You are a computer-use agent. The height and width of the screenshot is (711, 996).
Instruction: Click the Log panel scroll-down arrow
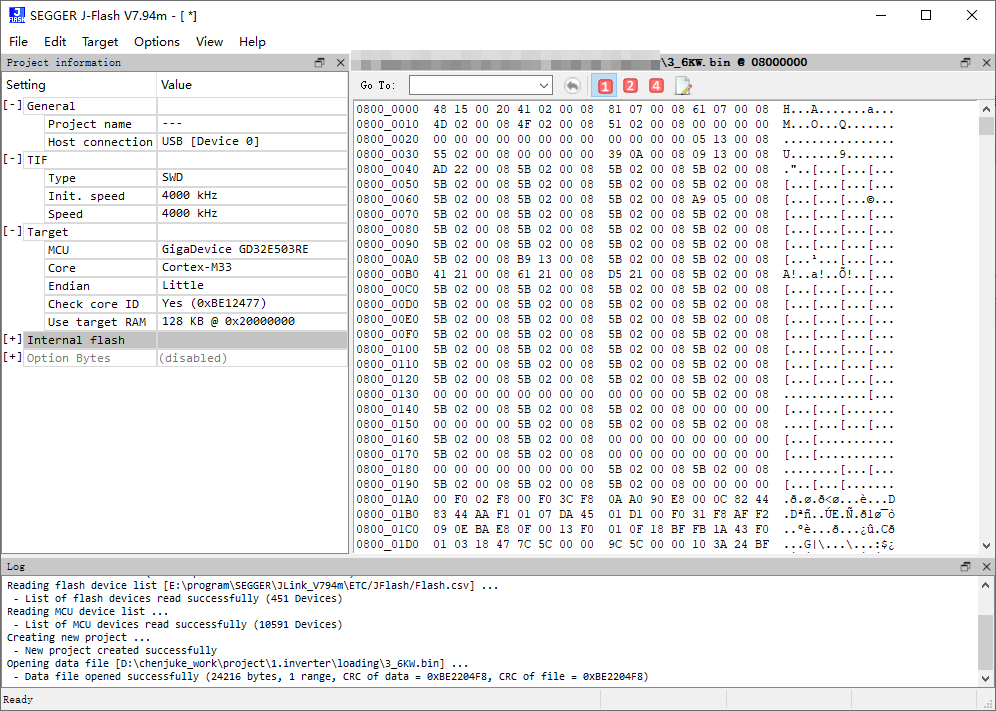click(x=986, y=678)
